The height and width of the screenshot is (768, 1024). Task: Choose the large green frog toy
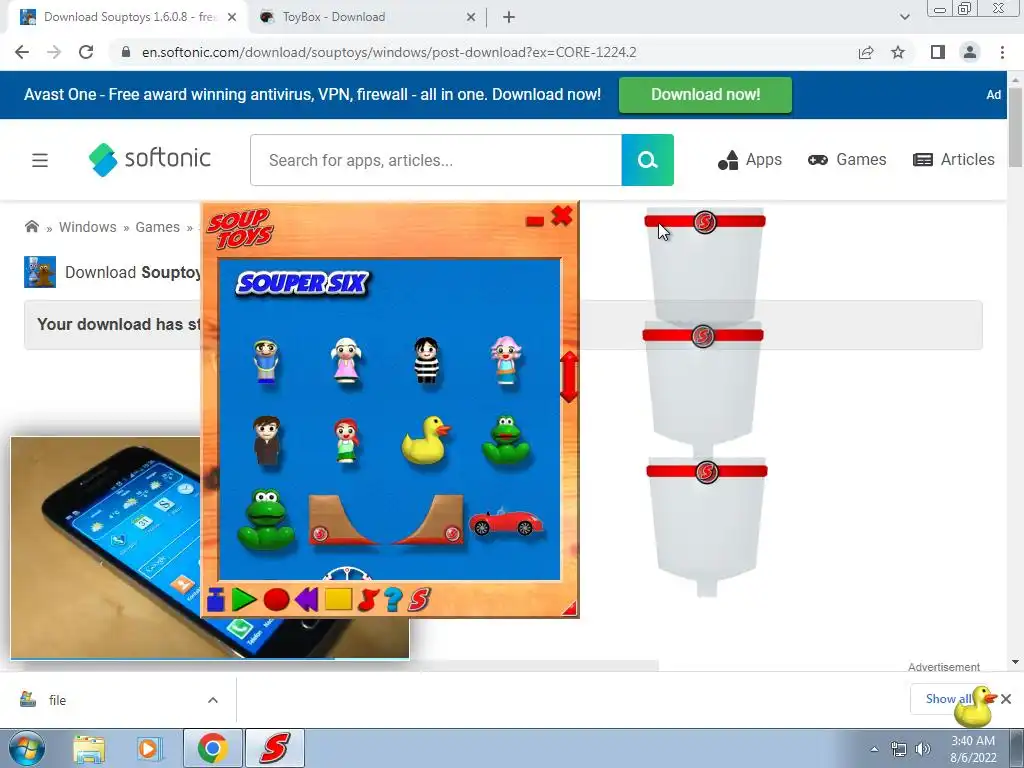[266, 520]
